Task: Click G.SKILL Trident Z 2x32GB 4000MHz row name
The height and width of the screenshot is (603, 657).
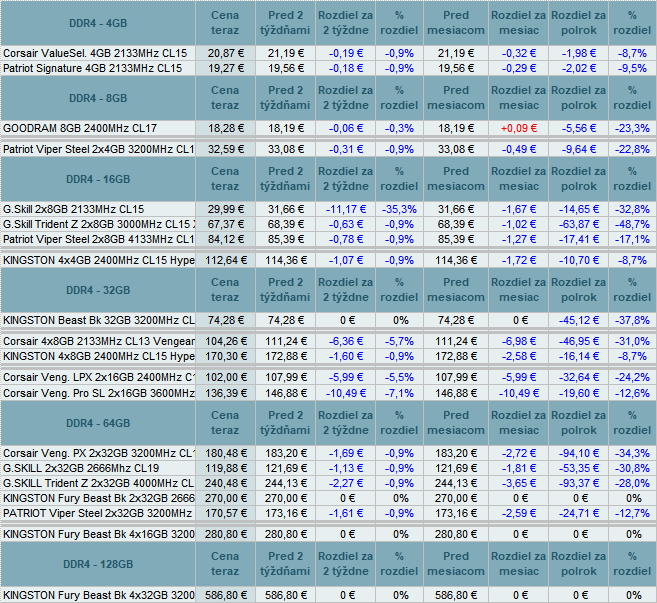Action: pos(98,483)
